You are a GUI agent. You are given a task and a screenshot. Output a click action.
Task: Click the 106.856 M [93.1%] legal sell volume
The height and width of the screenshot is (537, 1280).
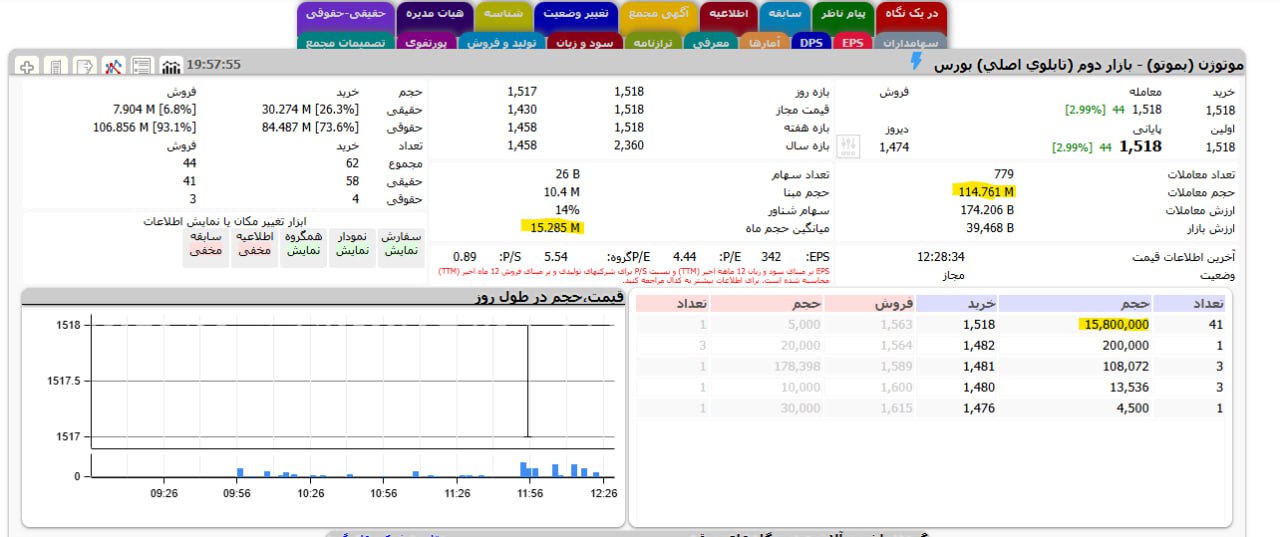(x=144, y=127)
